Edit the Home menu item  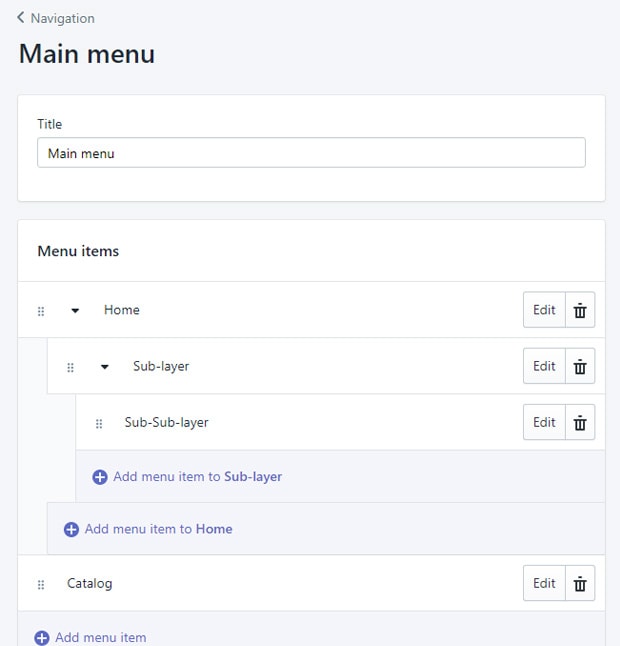(544, 310)
